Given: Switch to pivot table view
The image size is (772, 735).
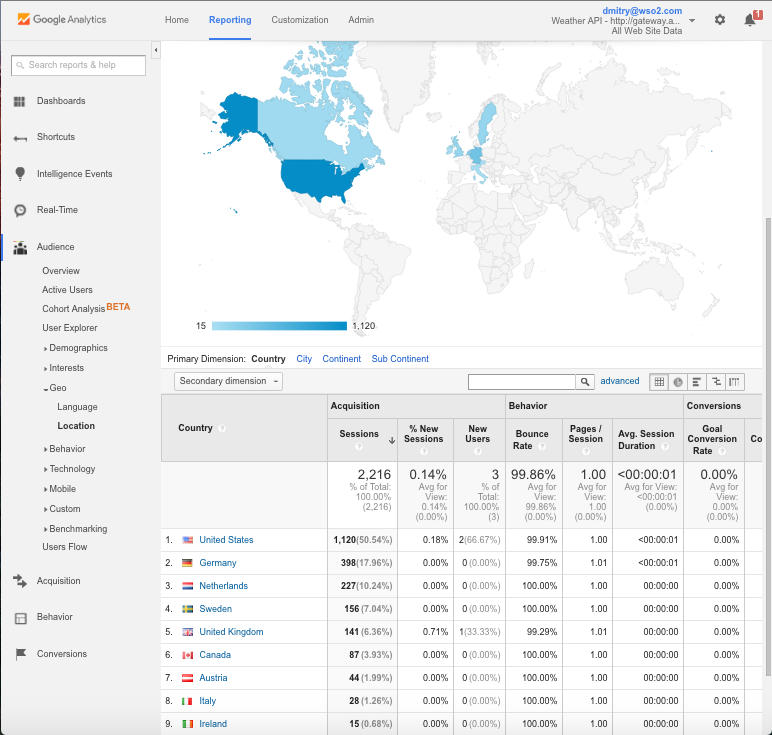Looking at the screenshot, I should 735,382.
